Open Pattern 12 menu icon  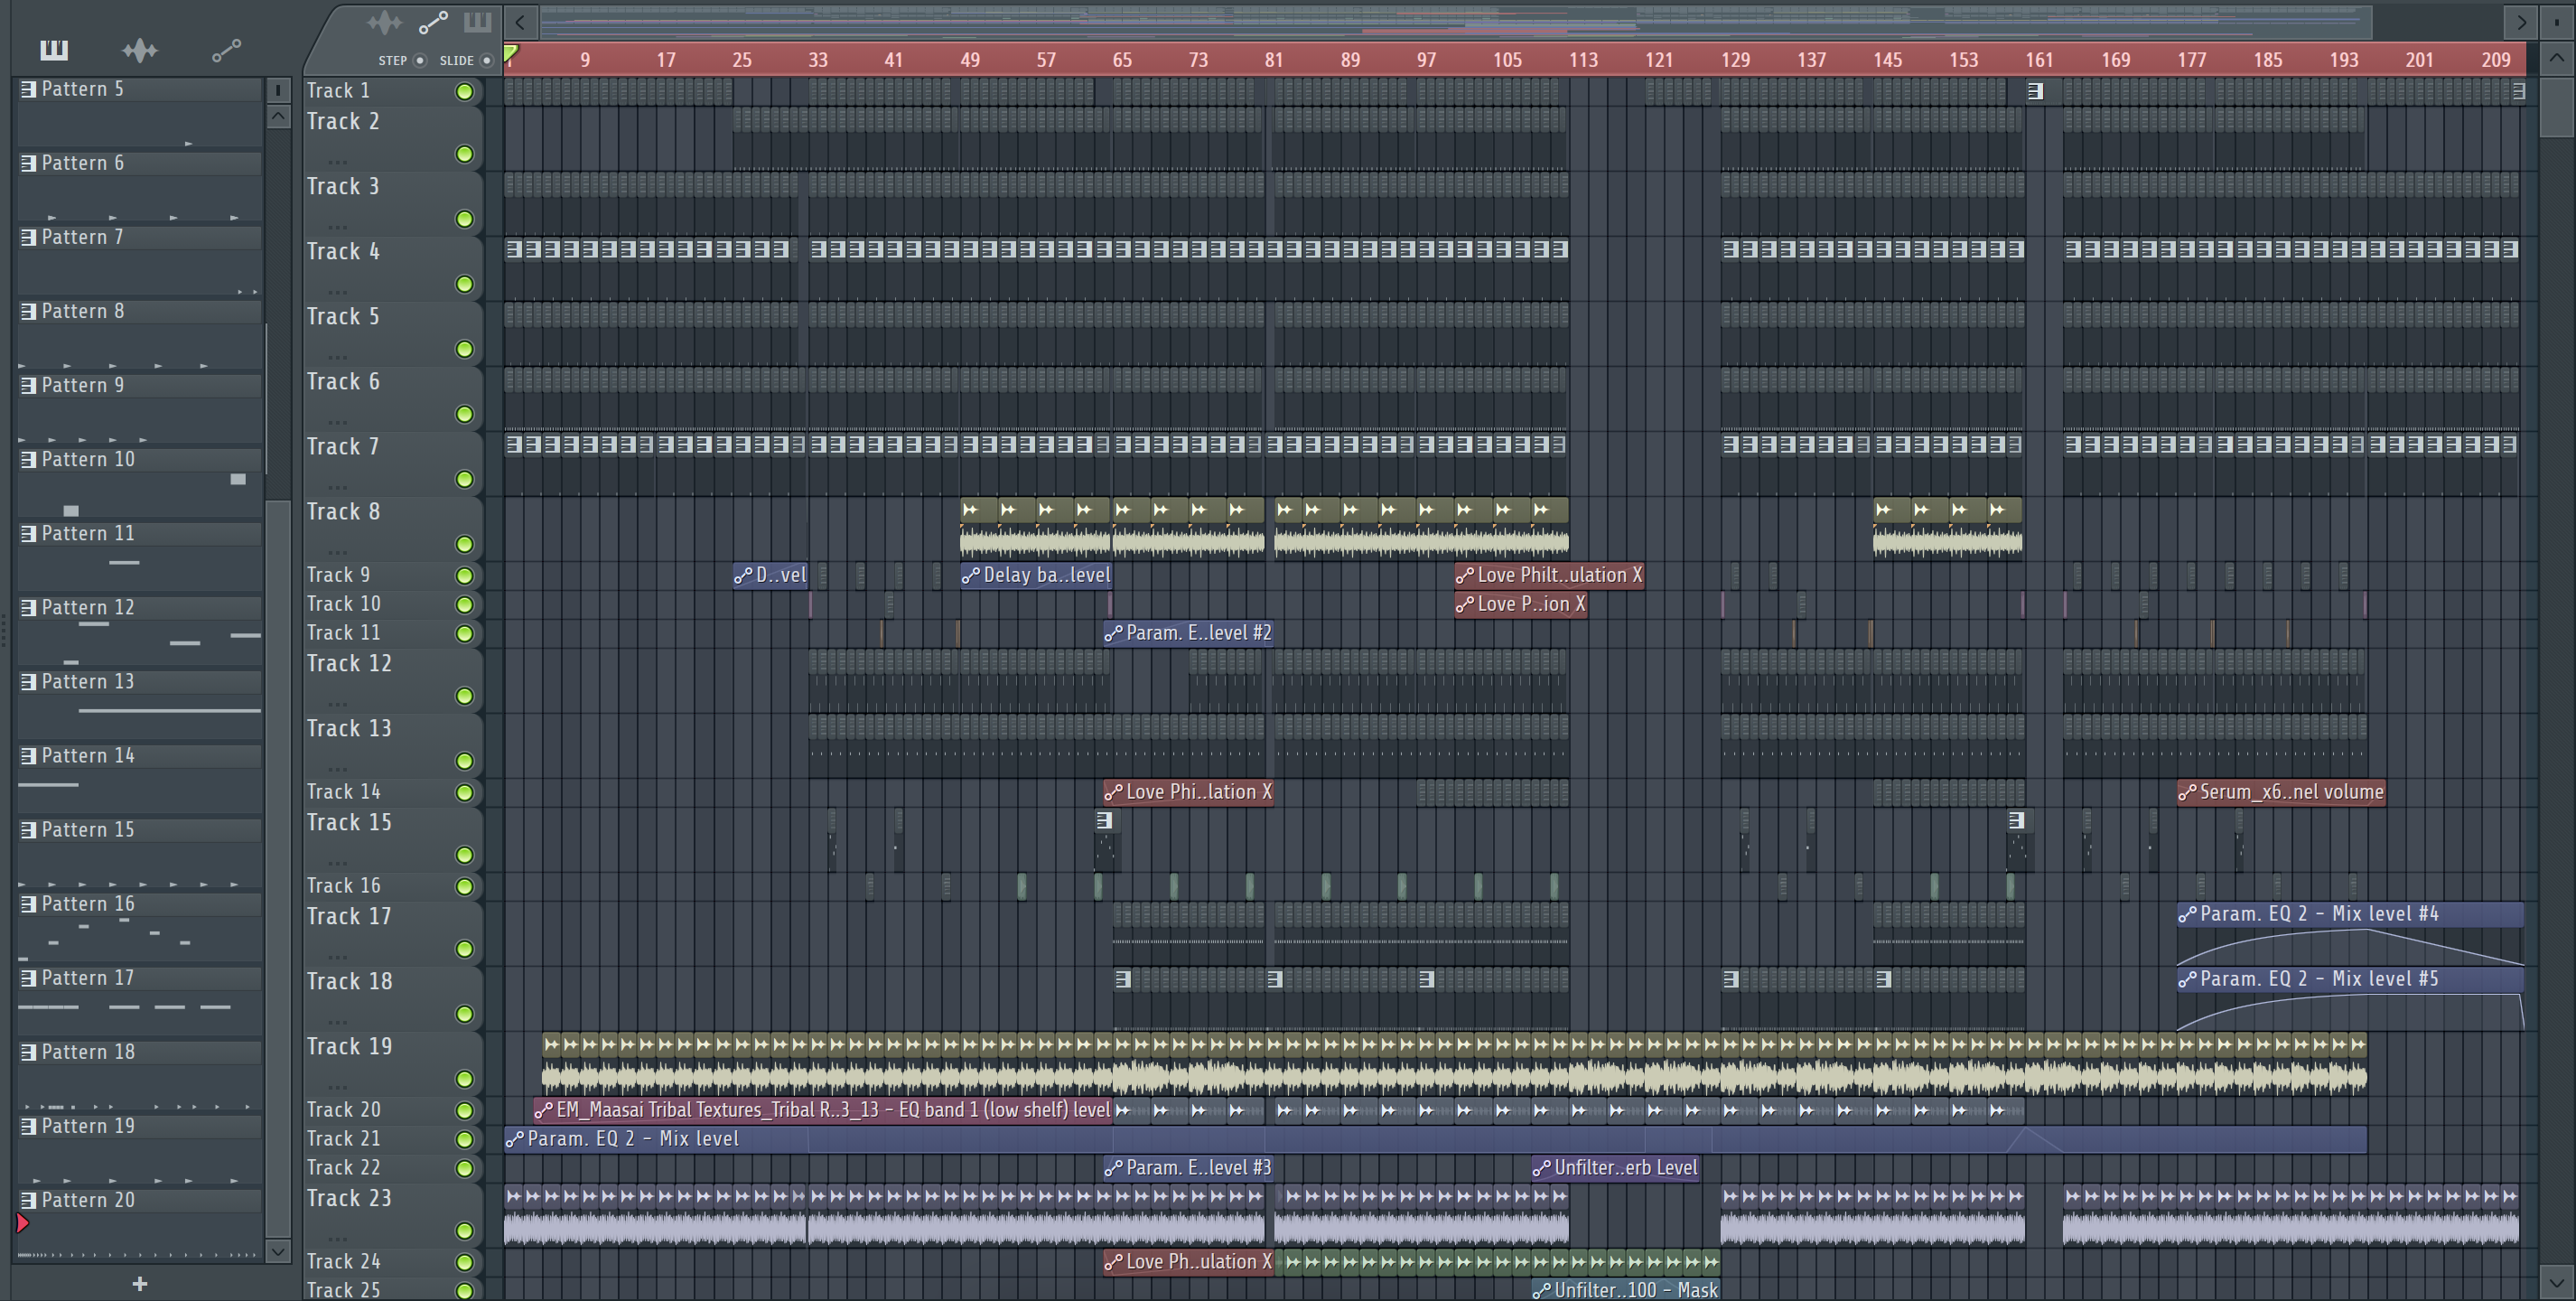(x=29, y=607)
